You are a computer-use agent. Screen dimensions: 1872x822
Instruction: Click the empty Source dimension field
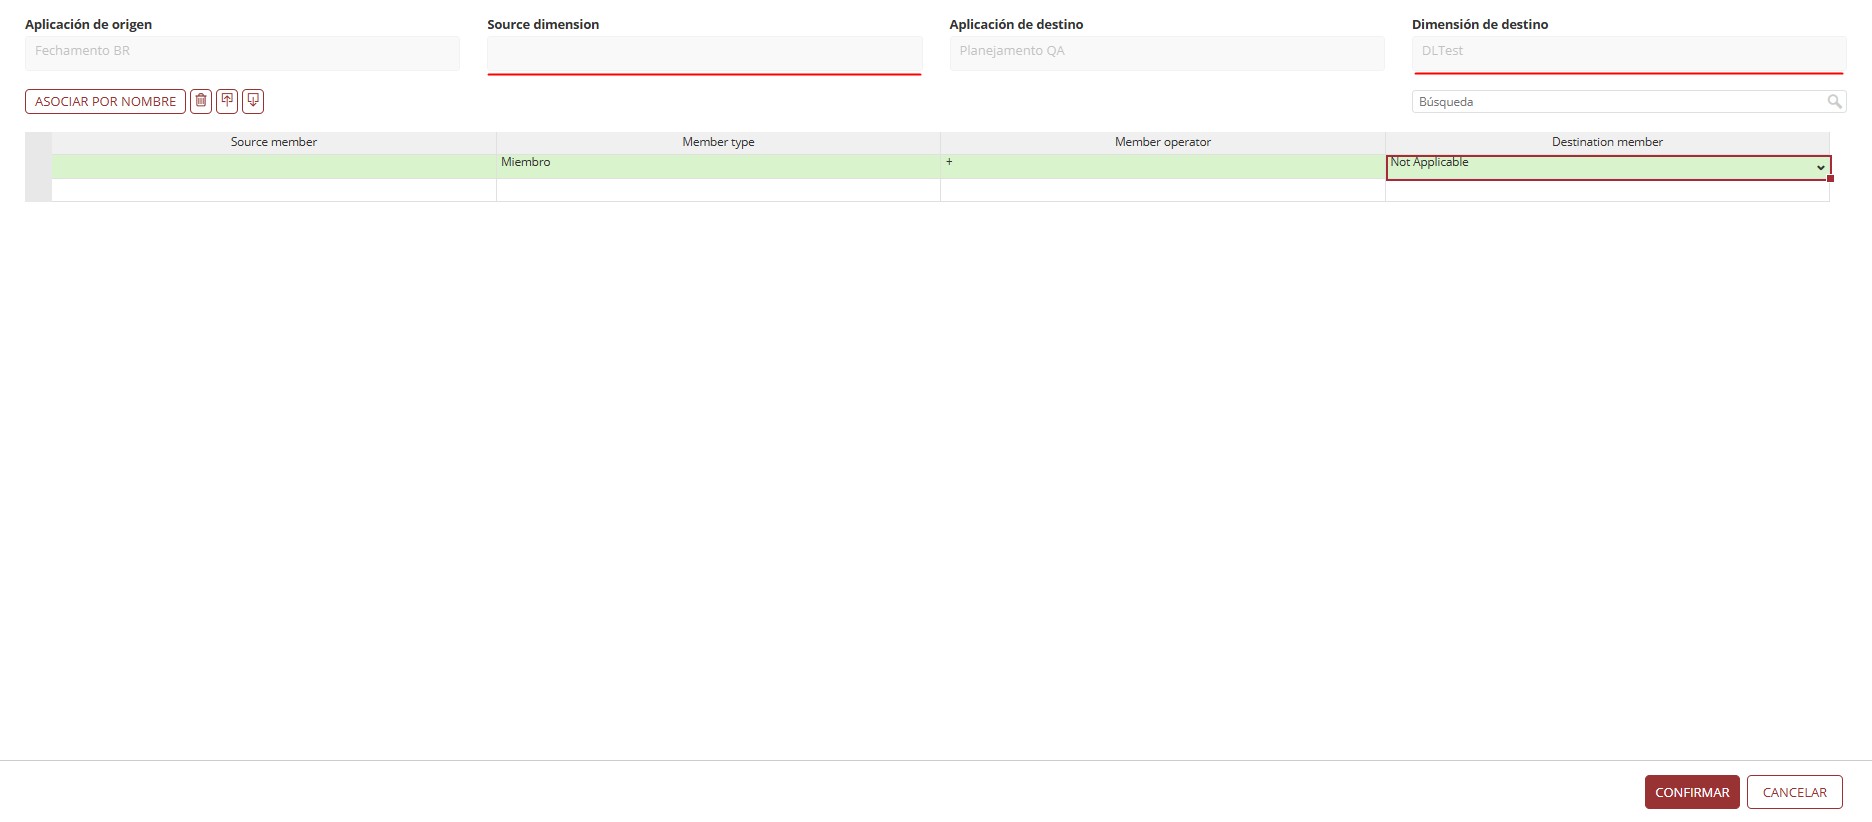(704, 55)
